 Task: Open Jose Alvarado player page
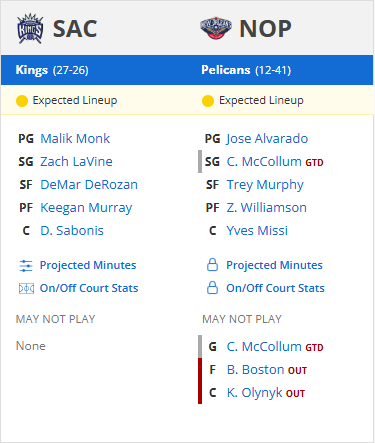[267, 139]
